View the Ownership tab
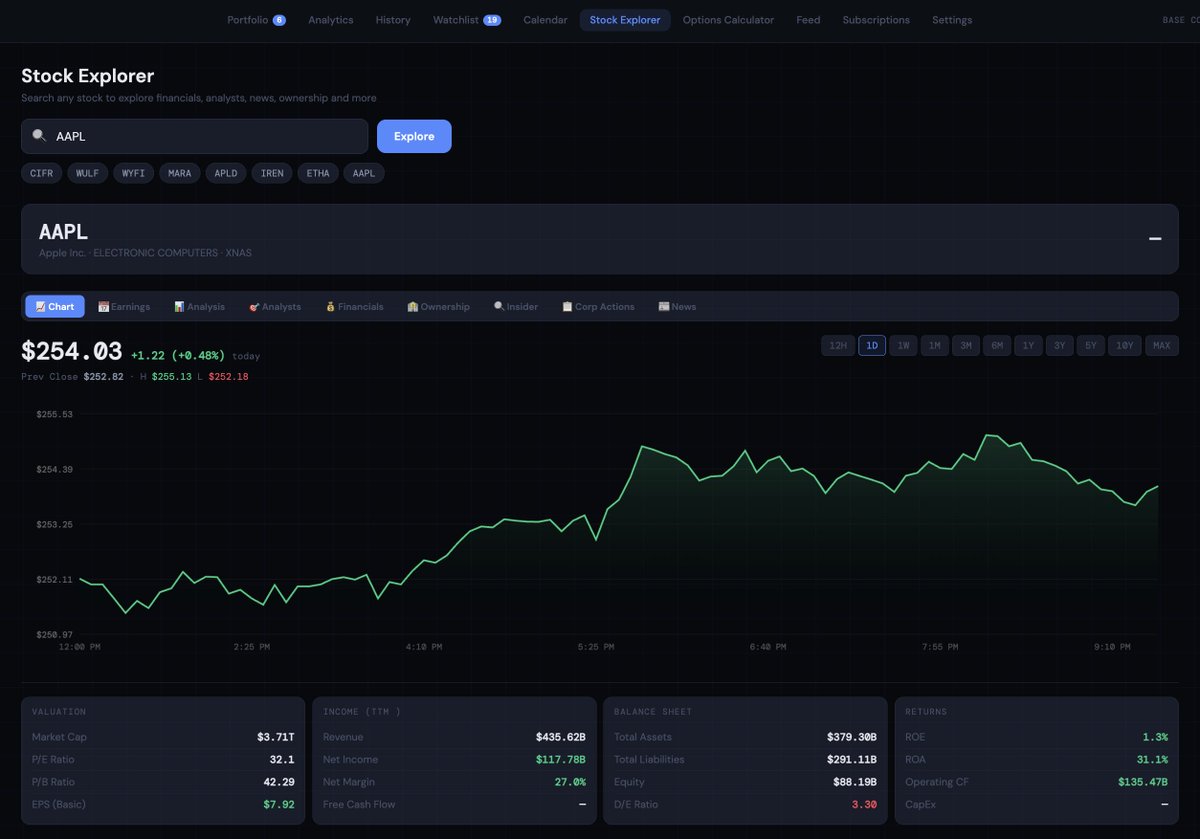Image resolution: width=1200 pixels, height=839 pixels. coord(438,307)
